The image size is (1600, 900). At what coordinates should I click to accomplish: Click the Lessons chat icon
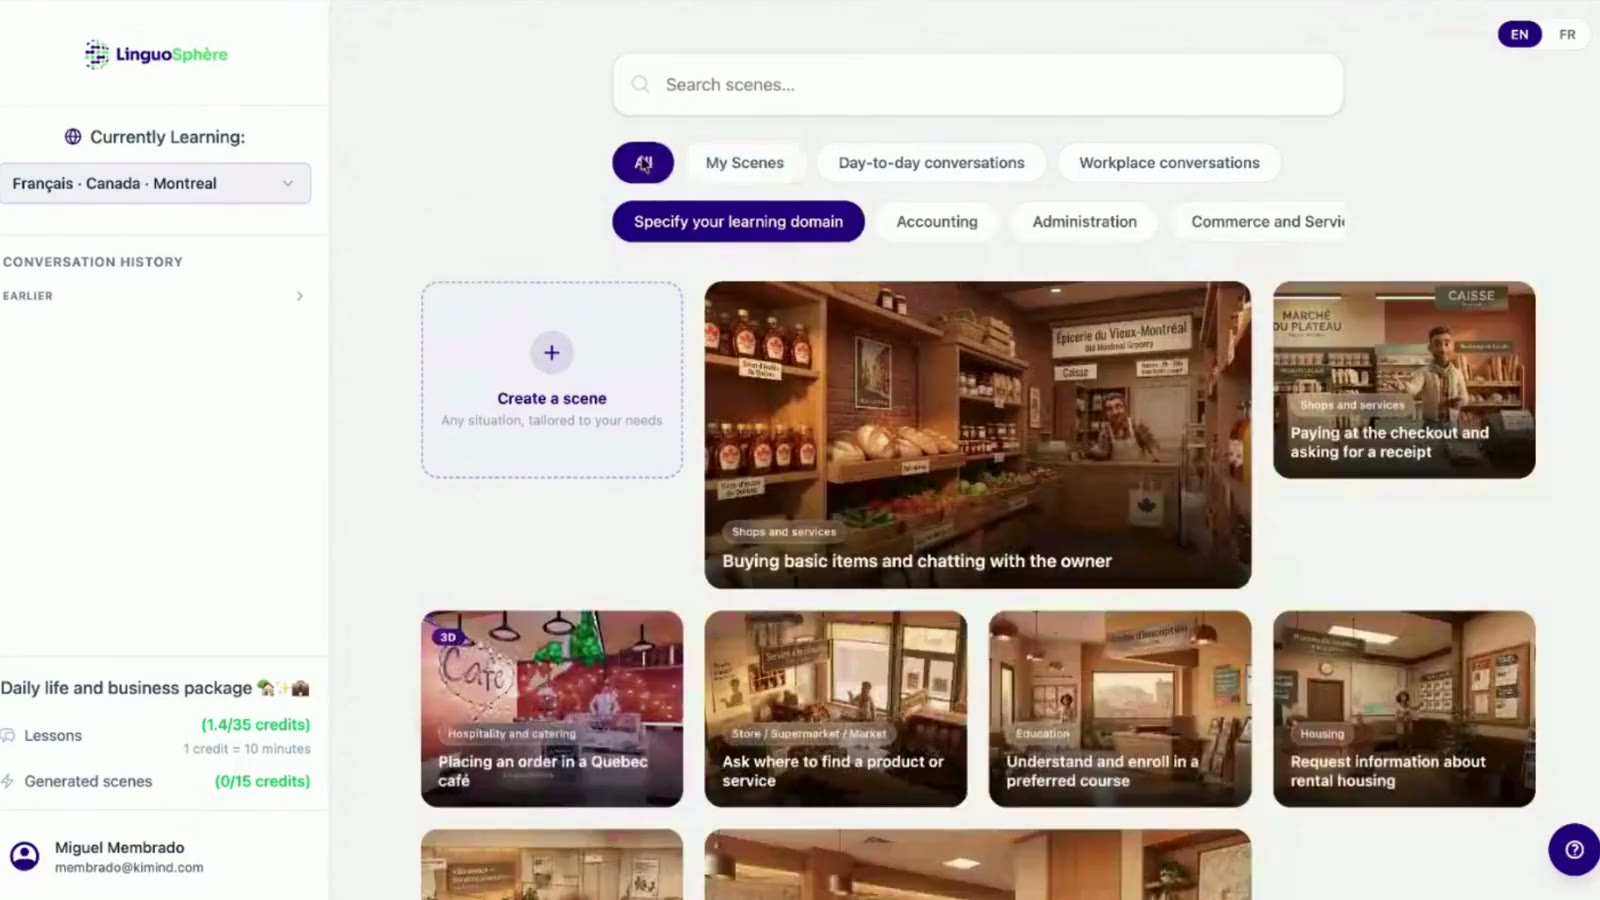tap(8, 735)
